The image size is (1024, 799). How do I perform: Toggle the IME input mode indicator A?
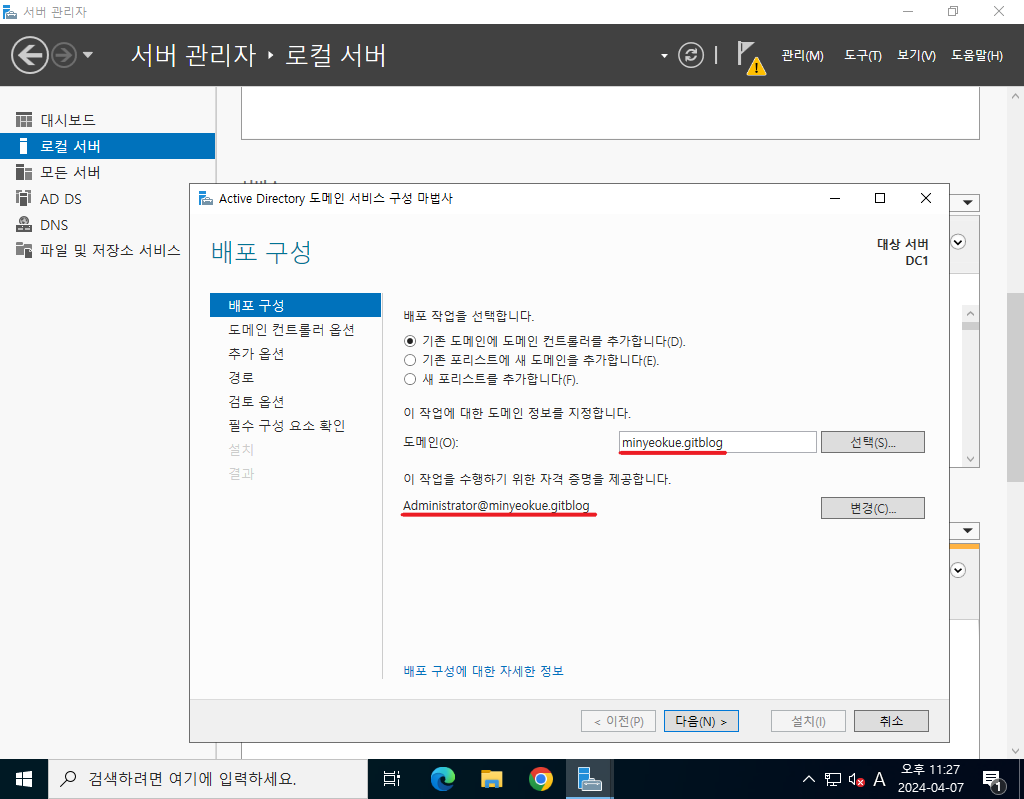[x=879, y=779]
